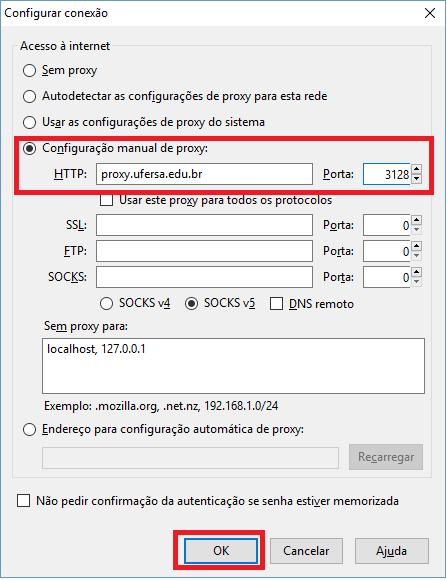Screen dimensions: 447x580
Task: Select the SOCKS v4 radio option
Action: tap(107, 304)
